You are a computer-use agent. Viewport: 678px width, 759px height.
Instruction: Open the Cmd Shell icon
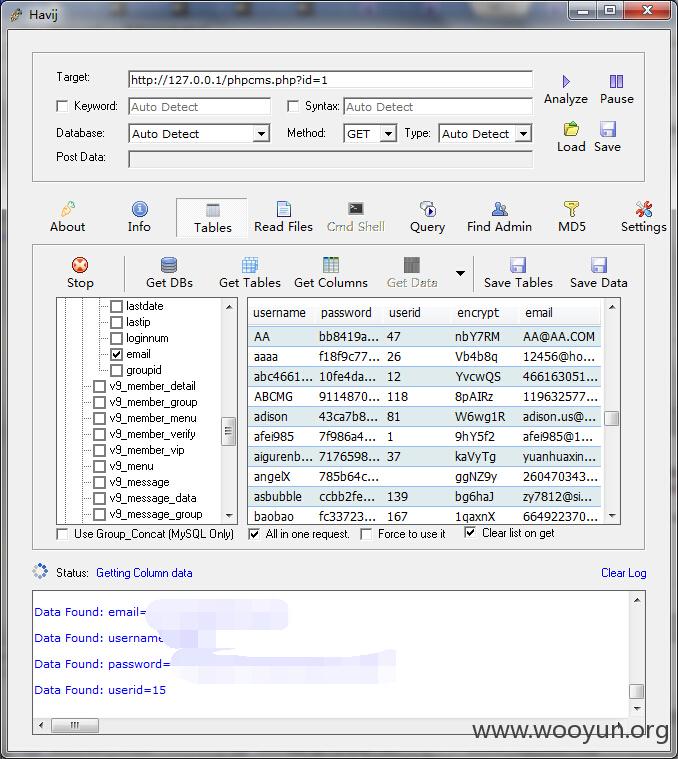(356, 209)
